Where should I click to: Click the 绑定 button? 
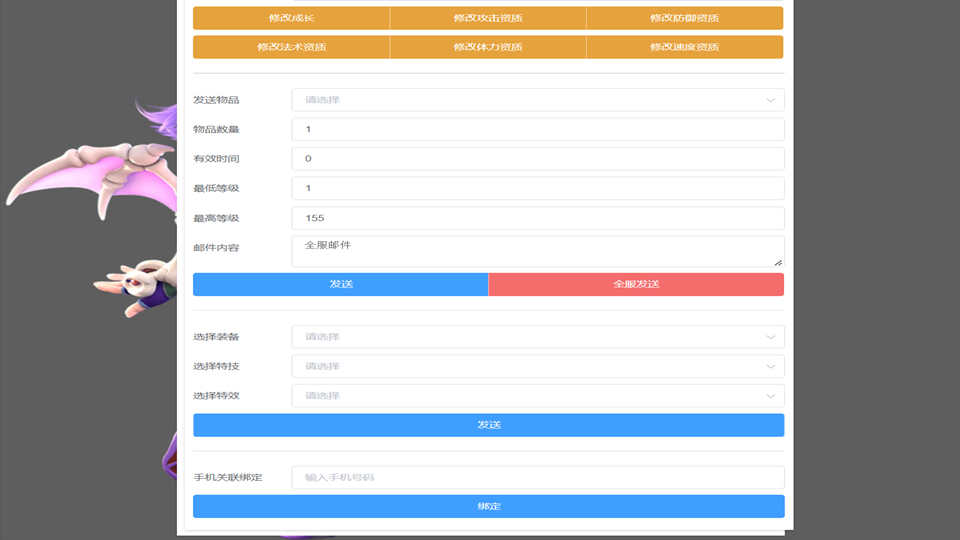[489, 506]
